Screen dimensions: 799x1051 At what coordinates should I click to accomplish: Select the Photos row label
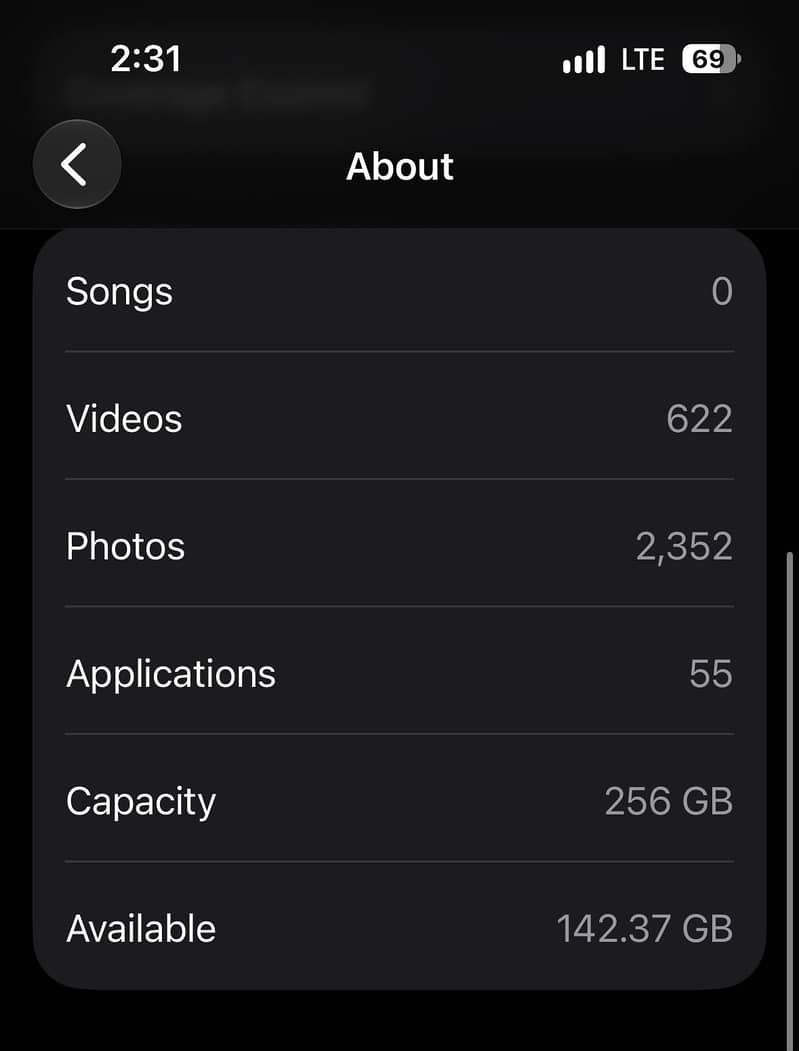point(125,546)
